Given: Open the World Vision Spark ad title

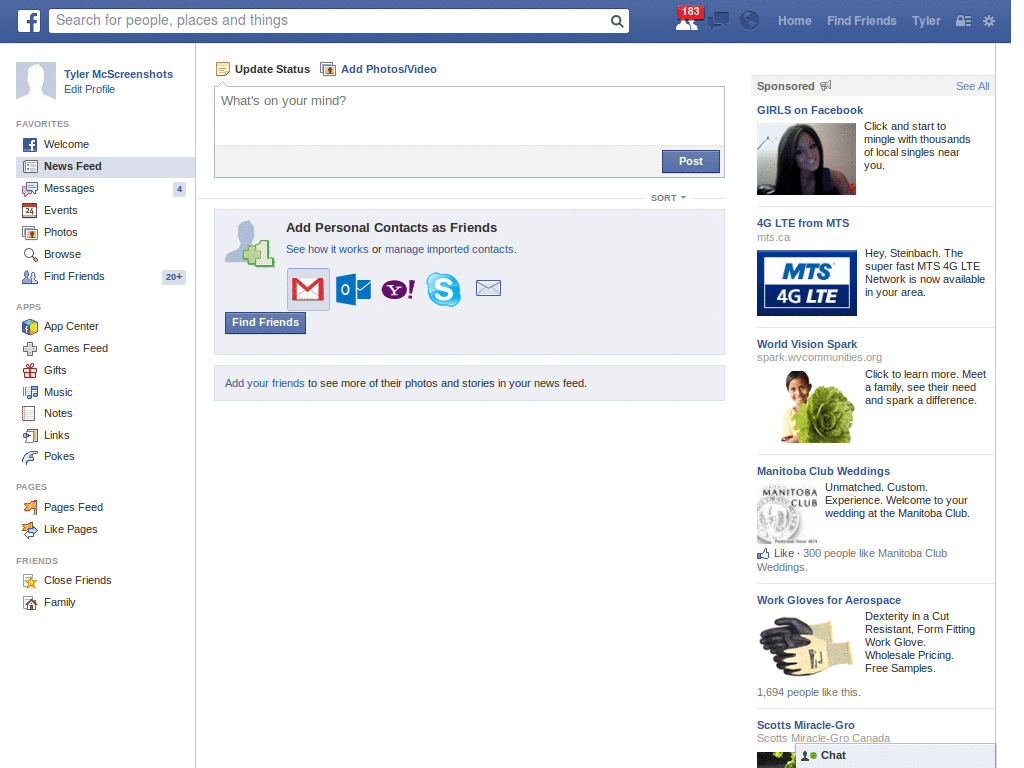Looking at the screenshot, I should click(x=807, y=344).
